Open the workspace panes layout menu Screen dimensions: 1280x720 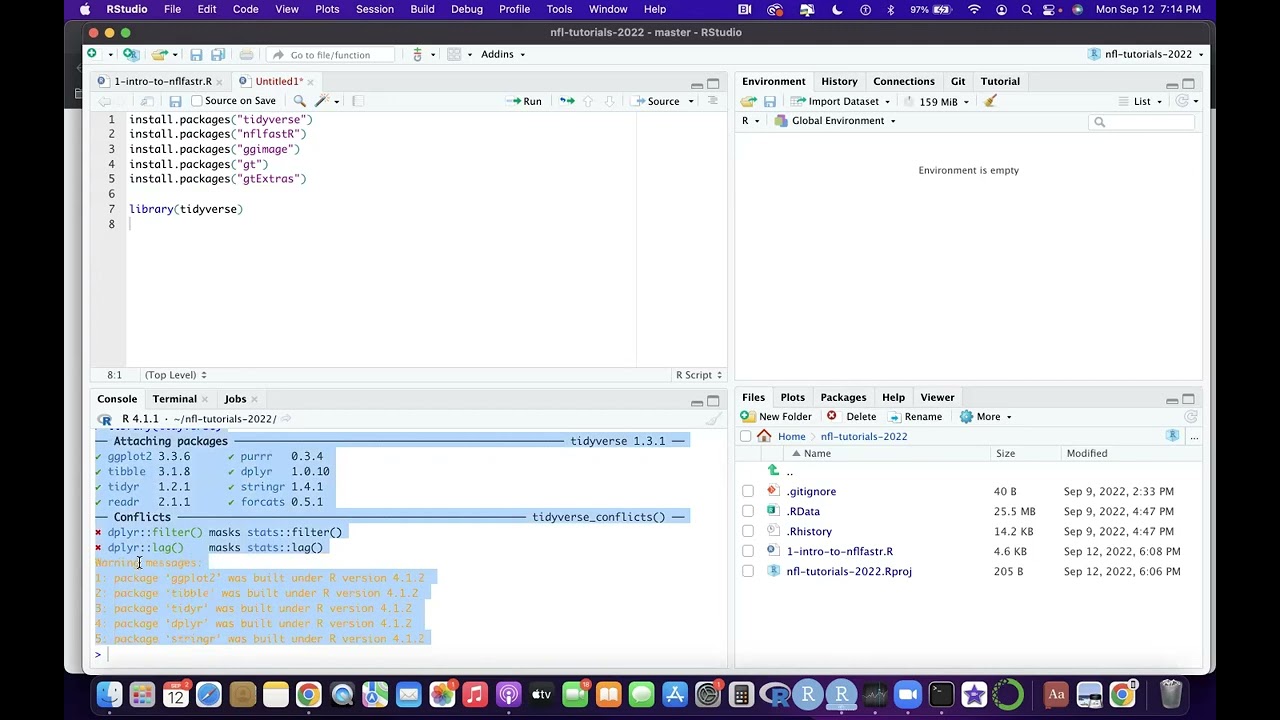(x=458, y=54)
